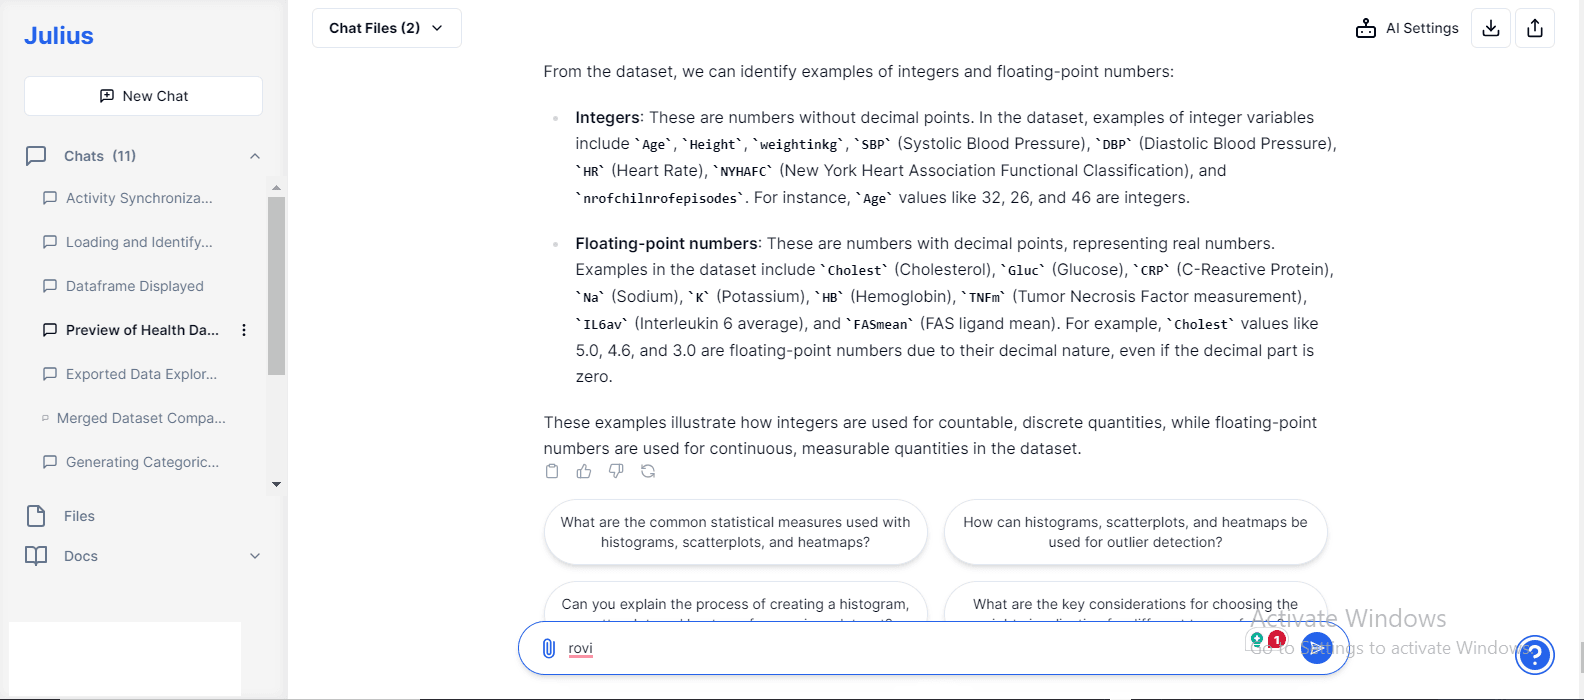Image resolution: width=1584 pixels, height=700 pixels.
Task: Choose the outlier detection suggested question
Action: [x=1135, y=532]
